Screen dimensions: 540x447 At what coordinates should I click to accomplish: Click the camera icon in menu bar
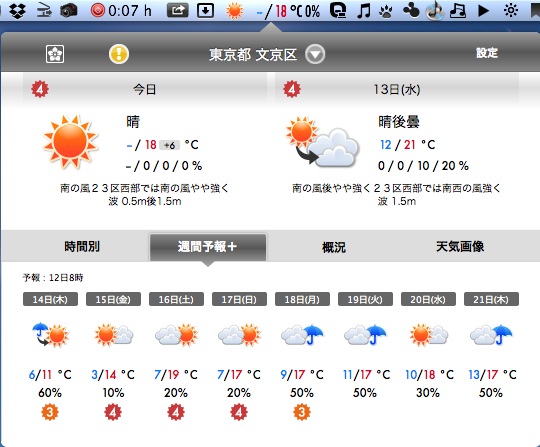point(69,11)
